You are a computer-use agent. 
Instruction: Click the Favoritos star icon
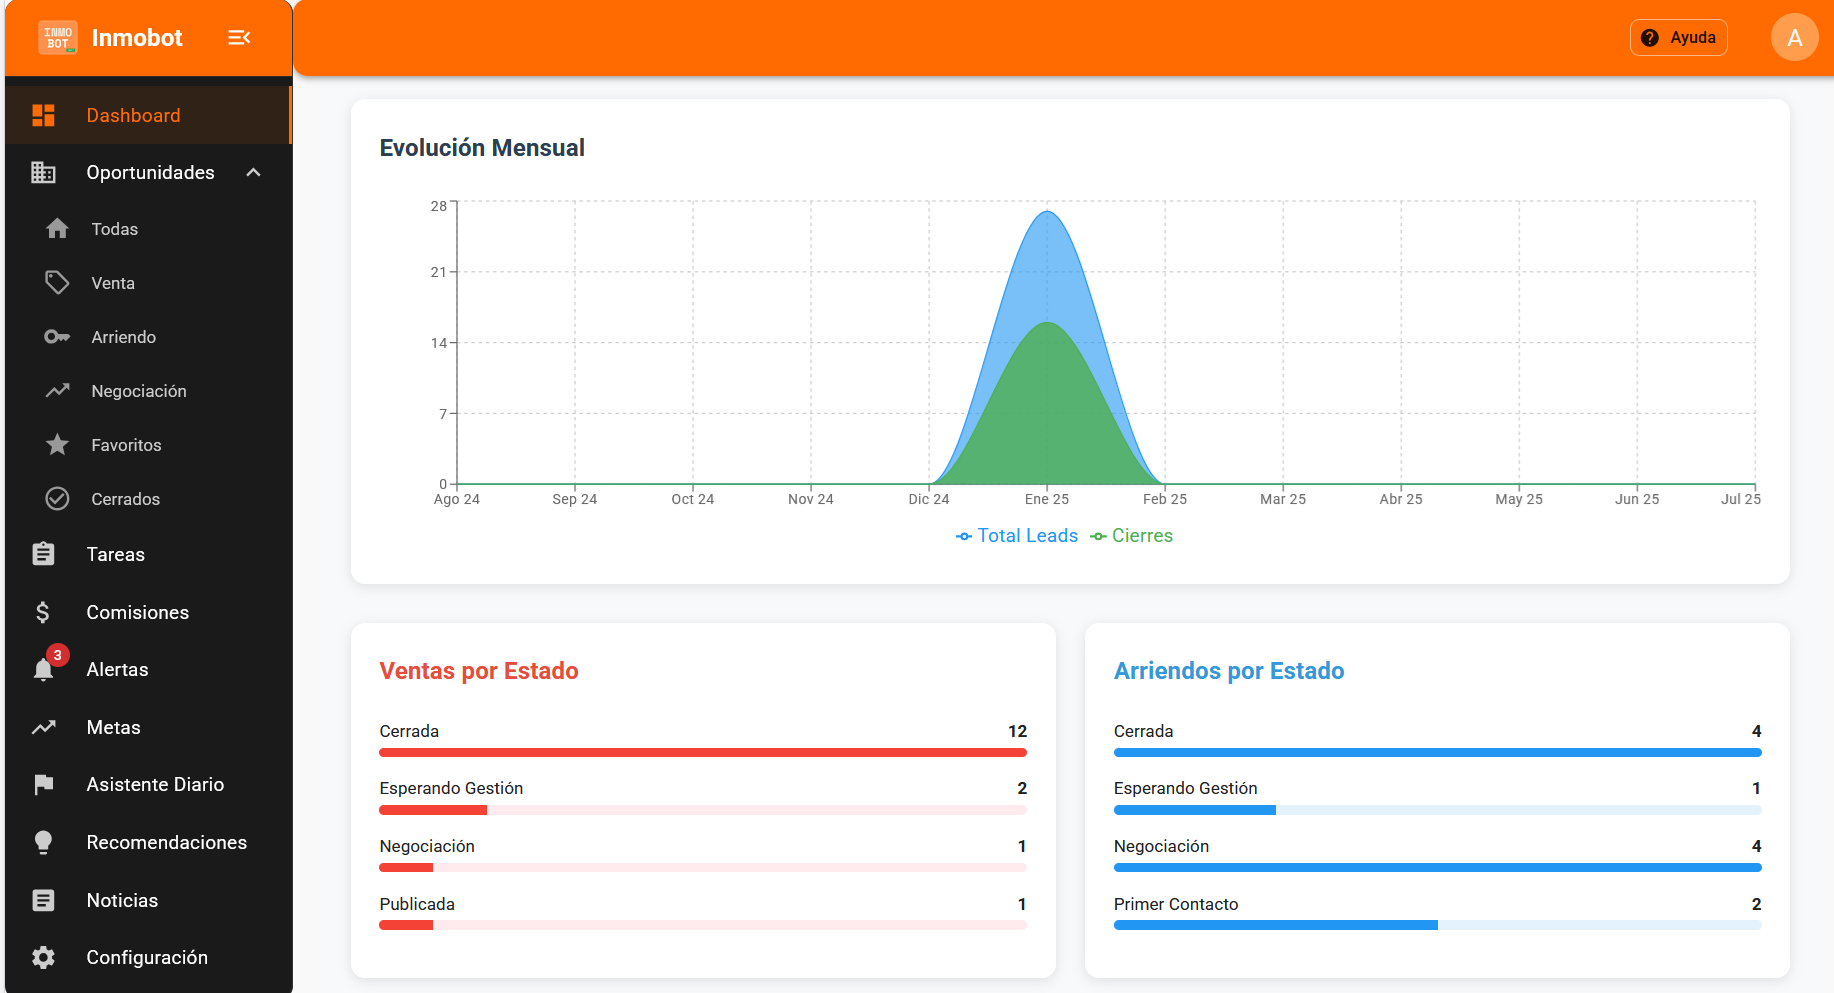pos(58,445)
